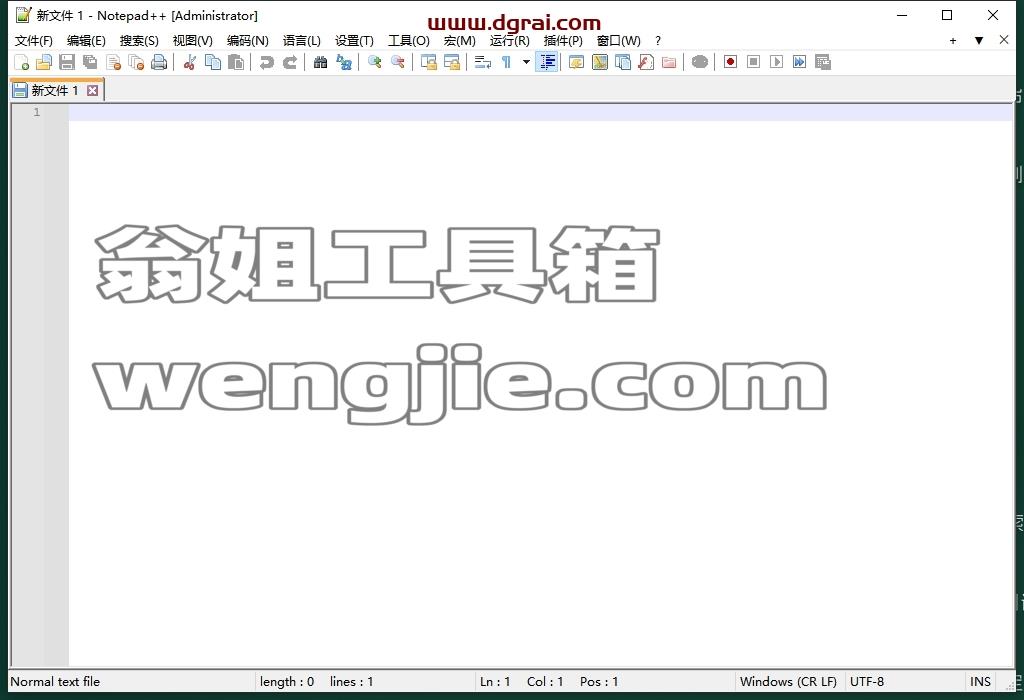Open the Replace dialog icon

click(x=344, y=62)
